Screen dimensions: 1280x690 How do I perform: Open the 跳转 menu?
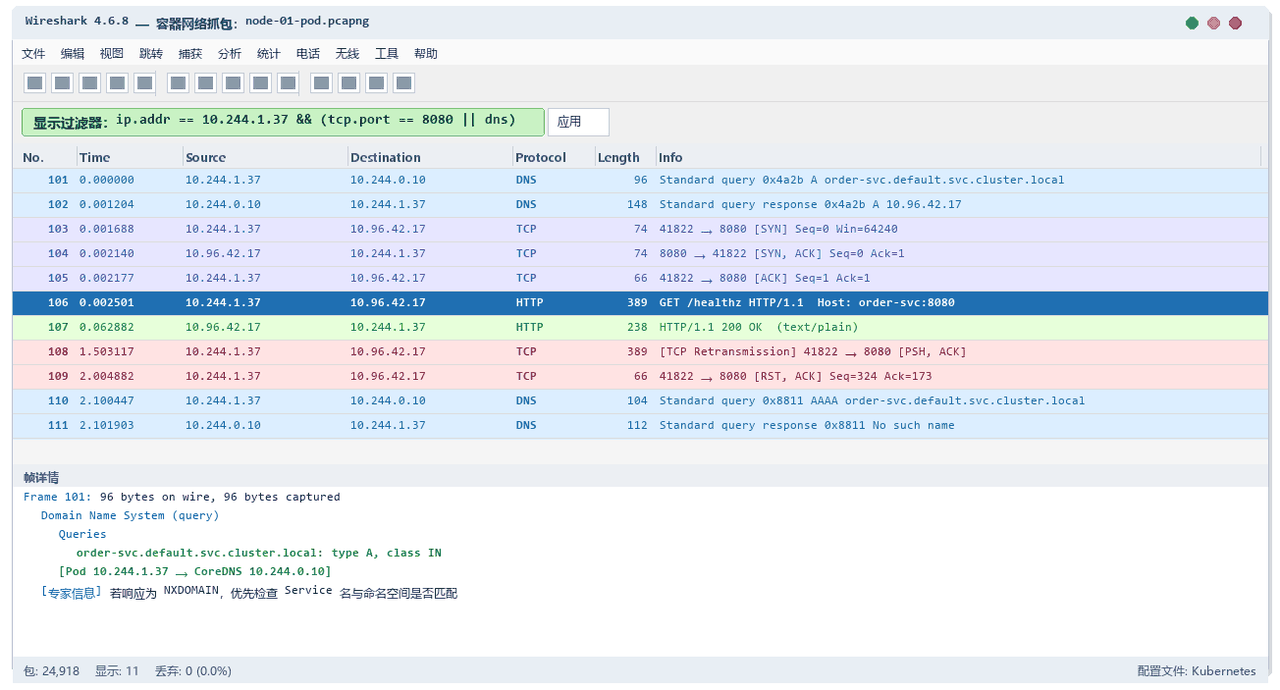[151, 54]
